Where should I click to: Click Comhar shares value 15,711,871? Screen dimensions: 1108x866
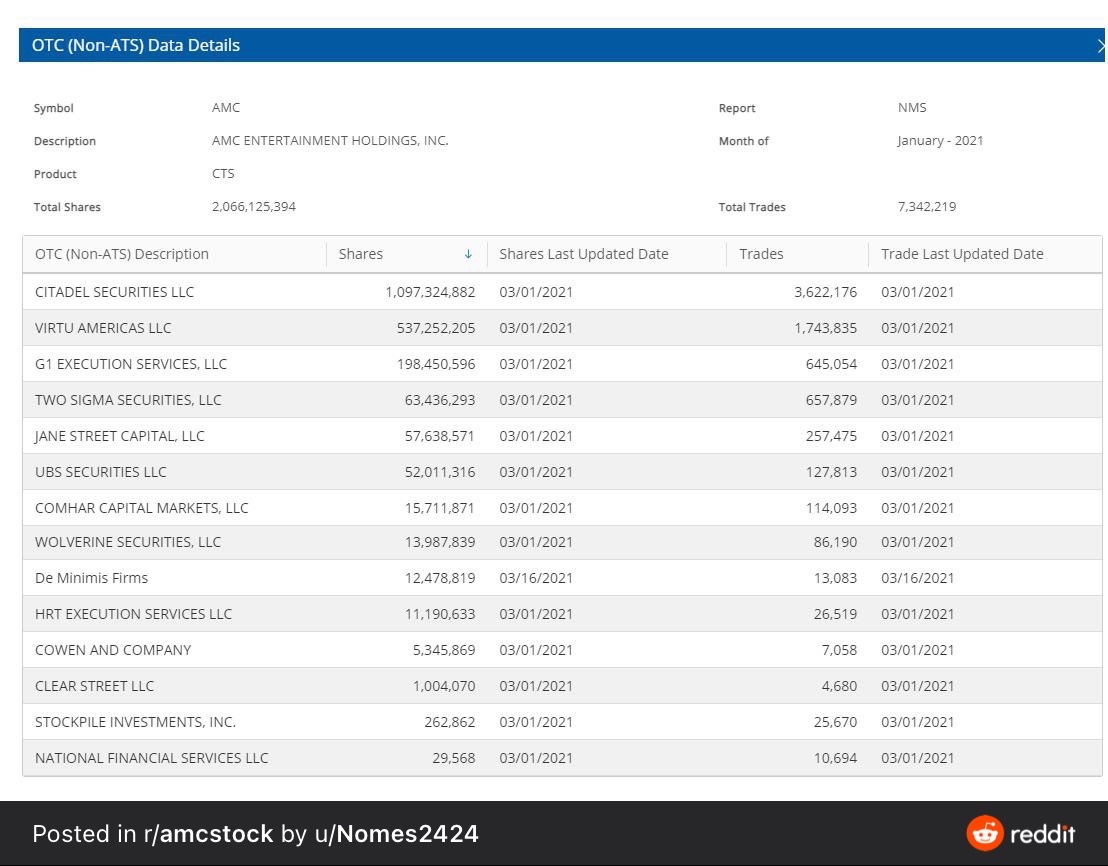440,508
